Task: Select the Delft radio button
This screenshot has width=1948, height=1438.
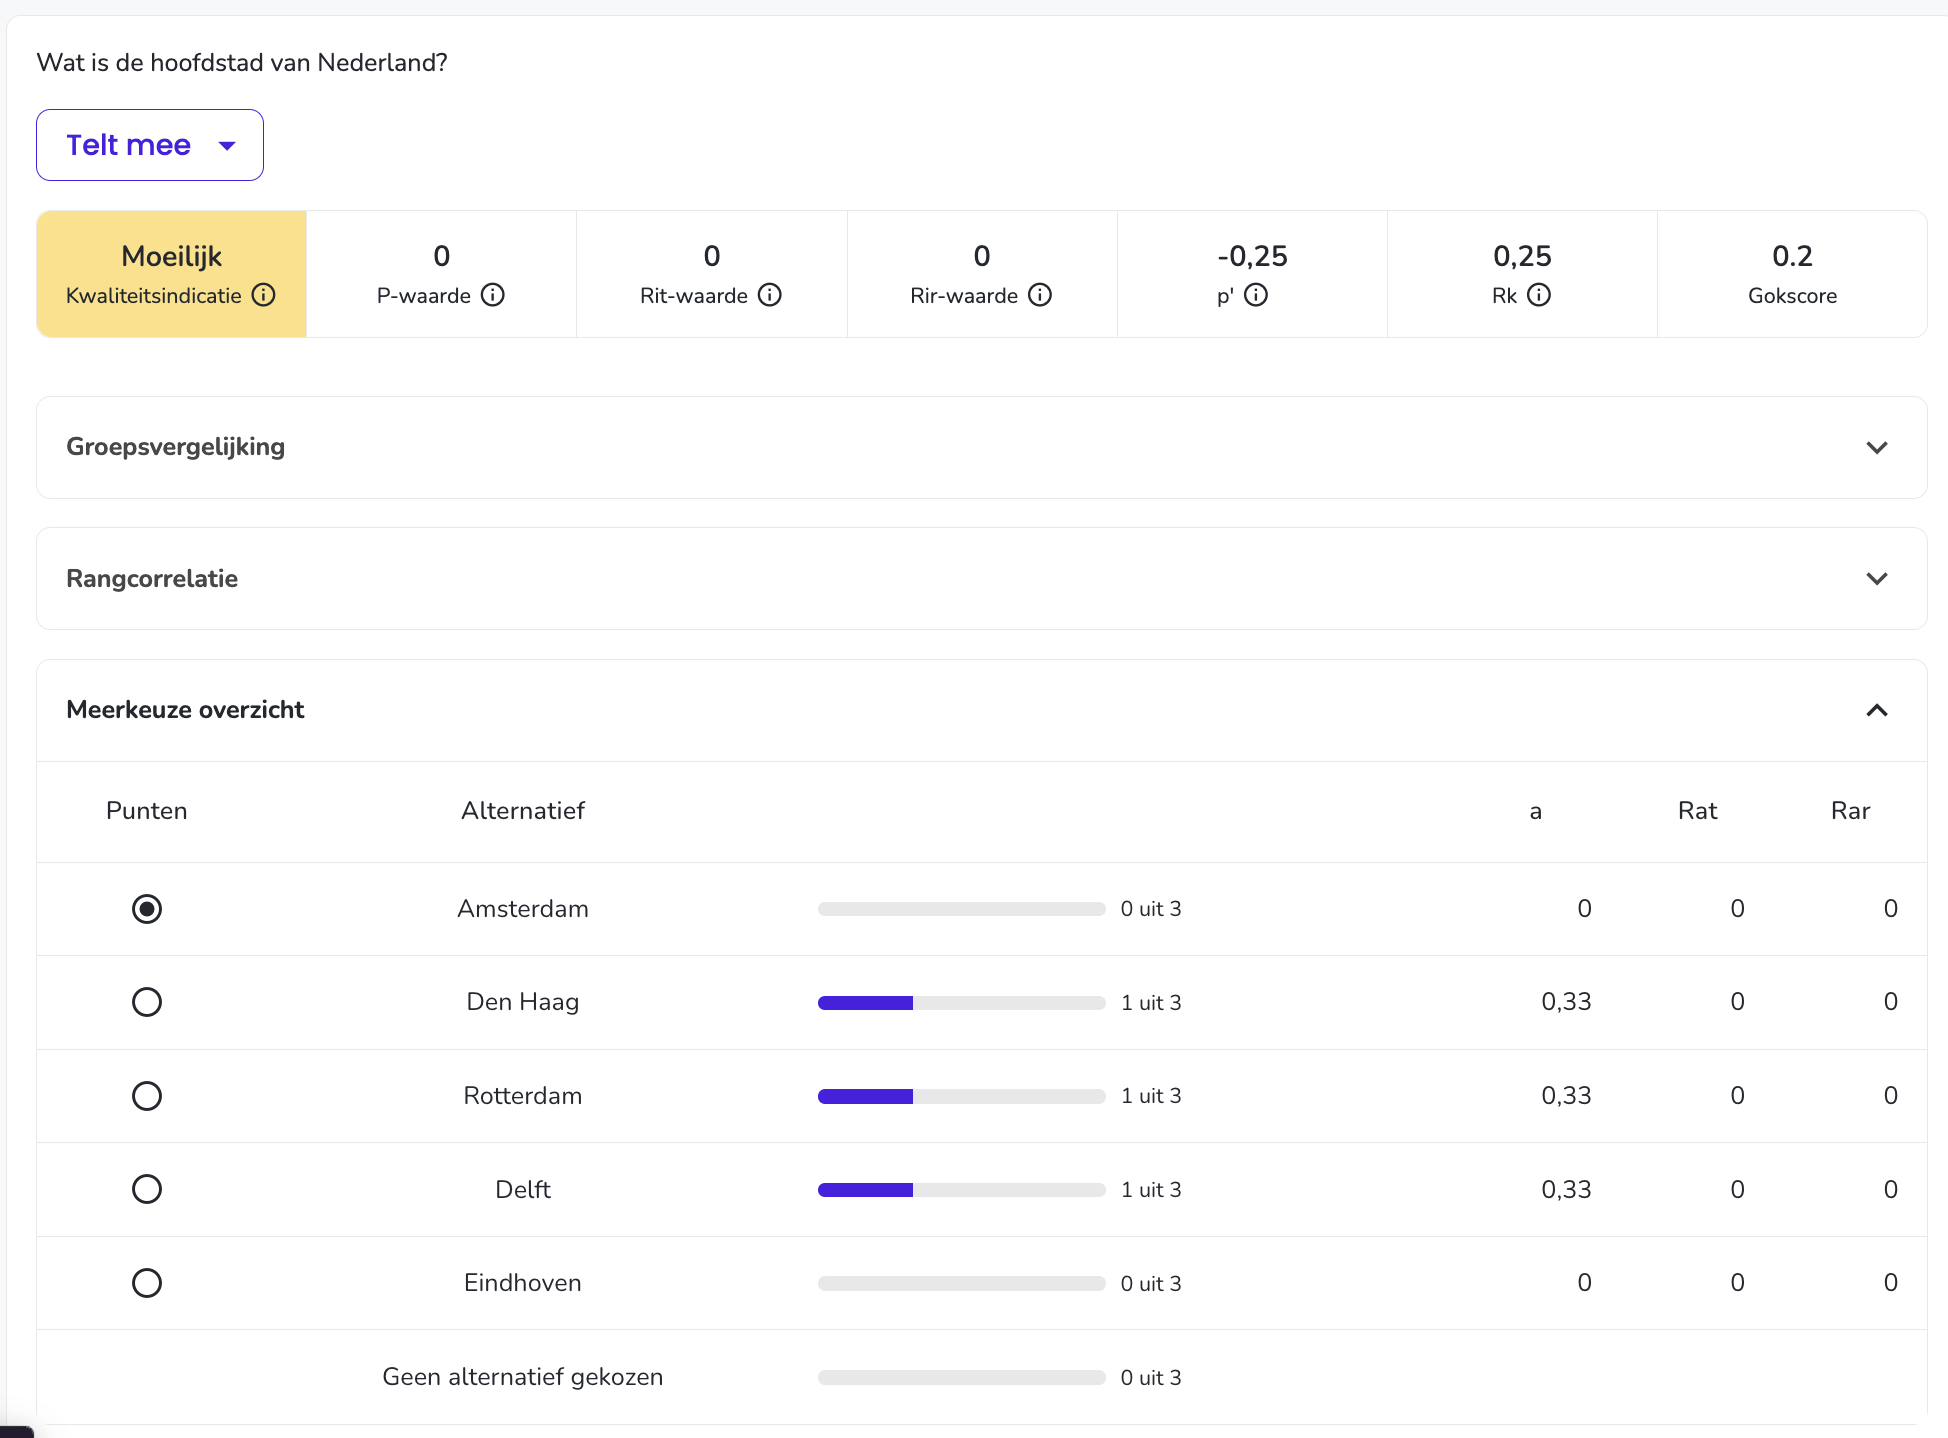Action: (x=147, y=1189)
